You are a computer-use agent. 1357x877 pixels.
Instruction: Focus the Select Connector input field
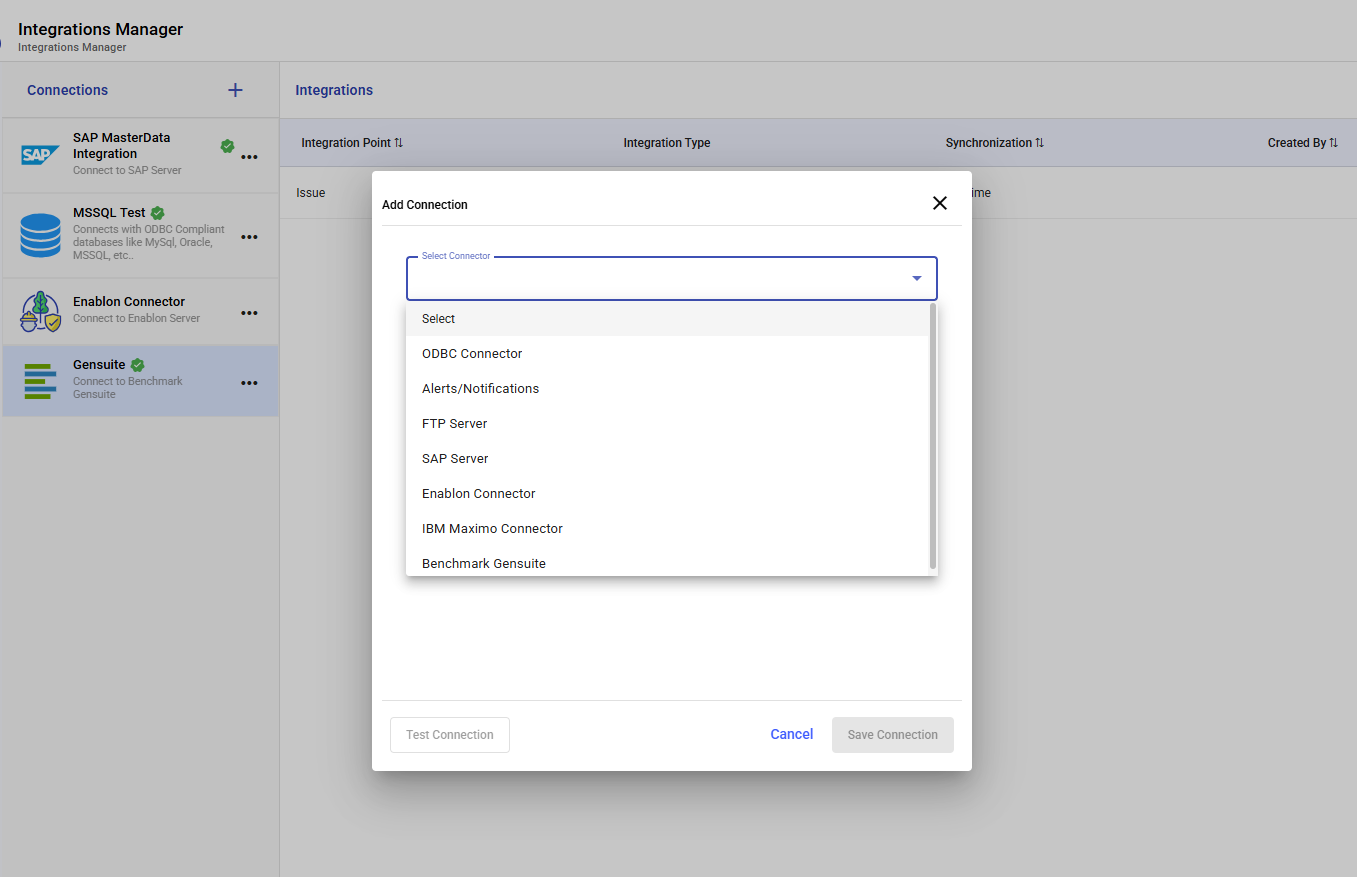(672, 279)
